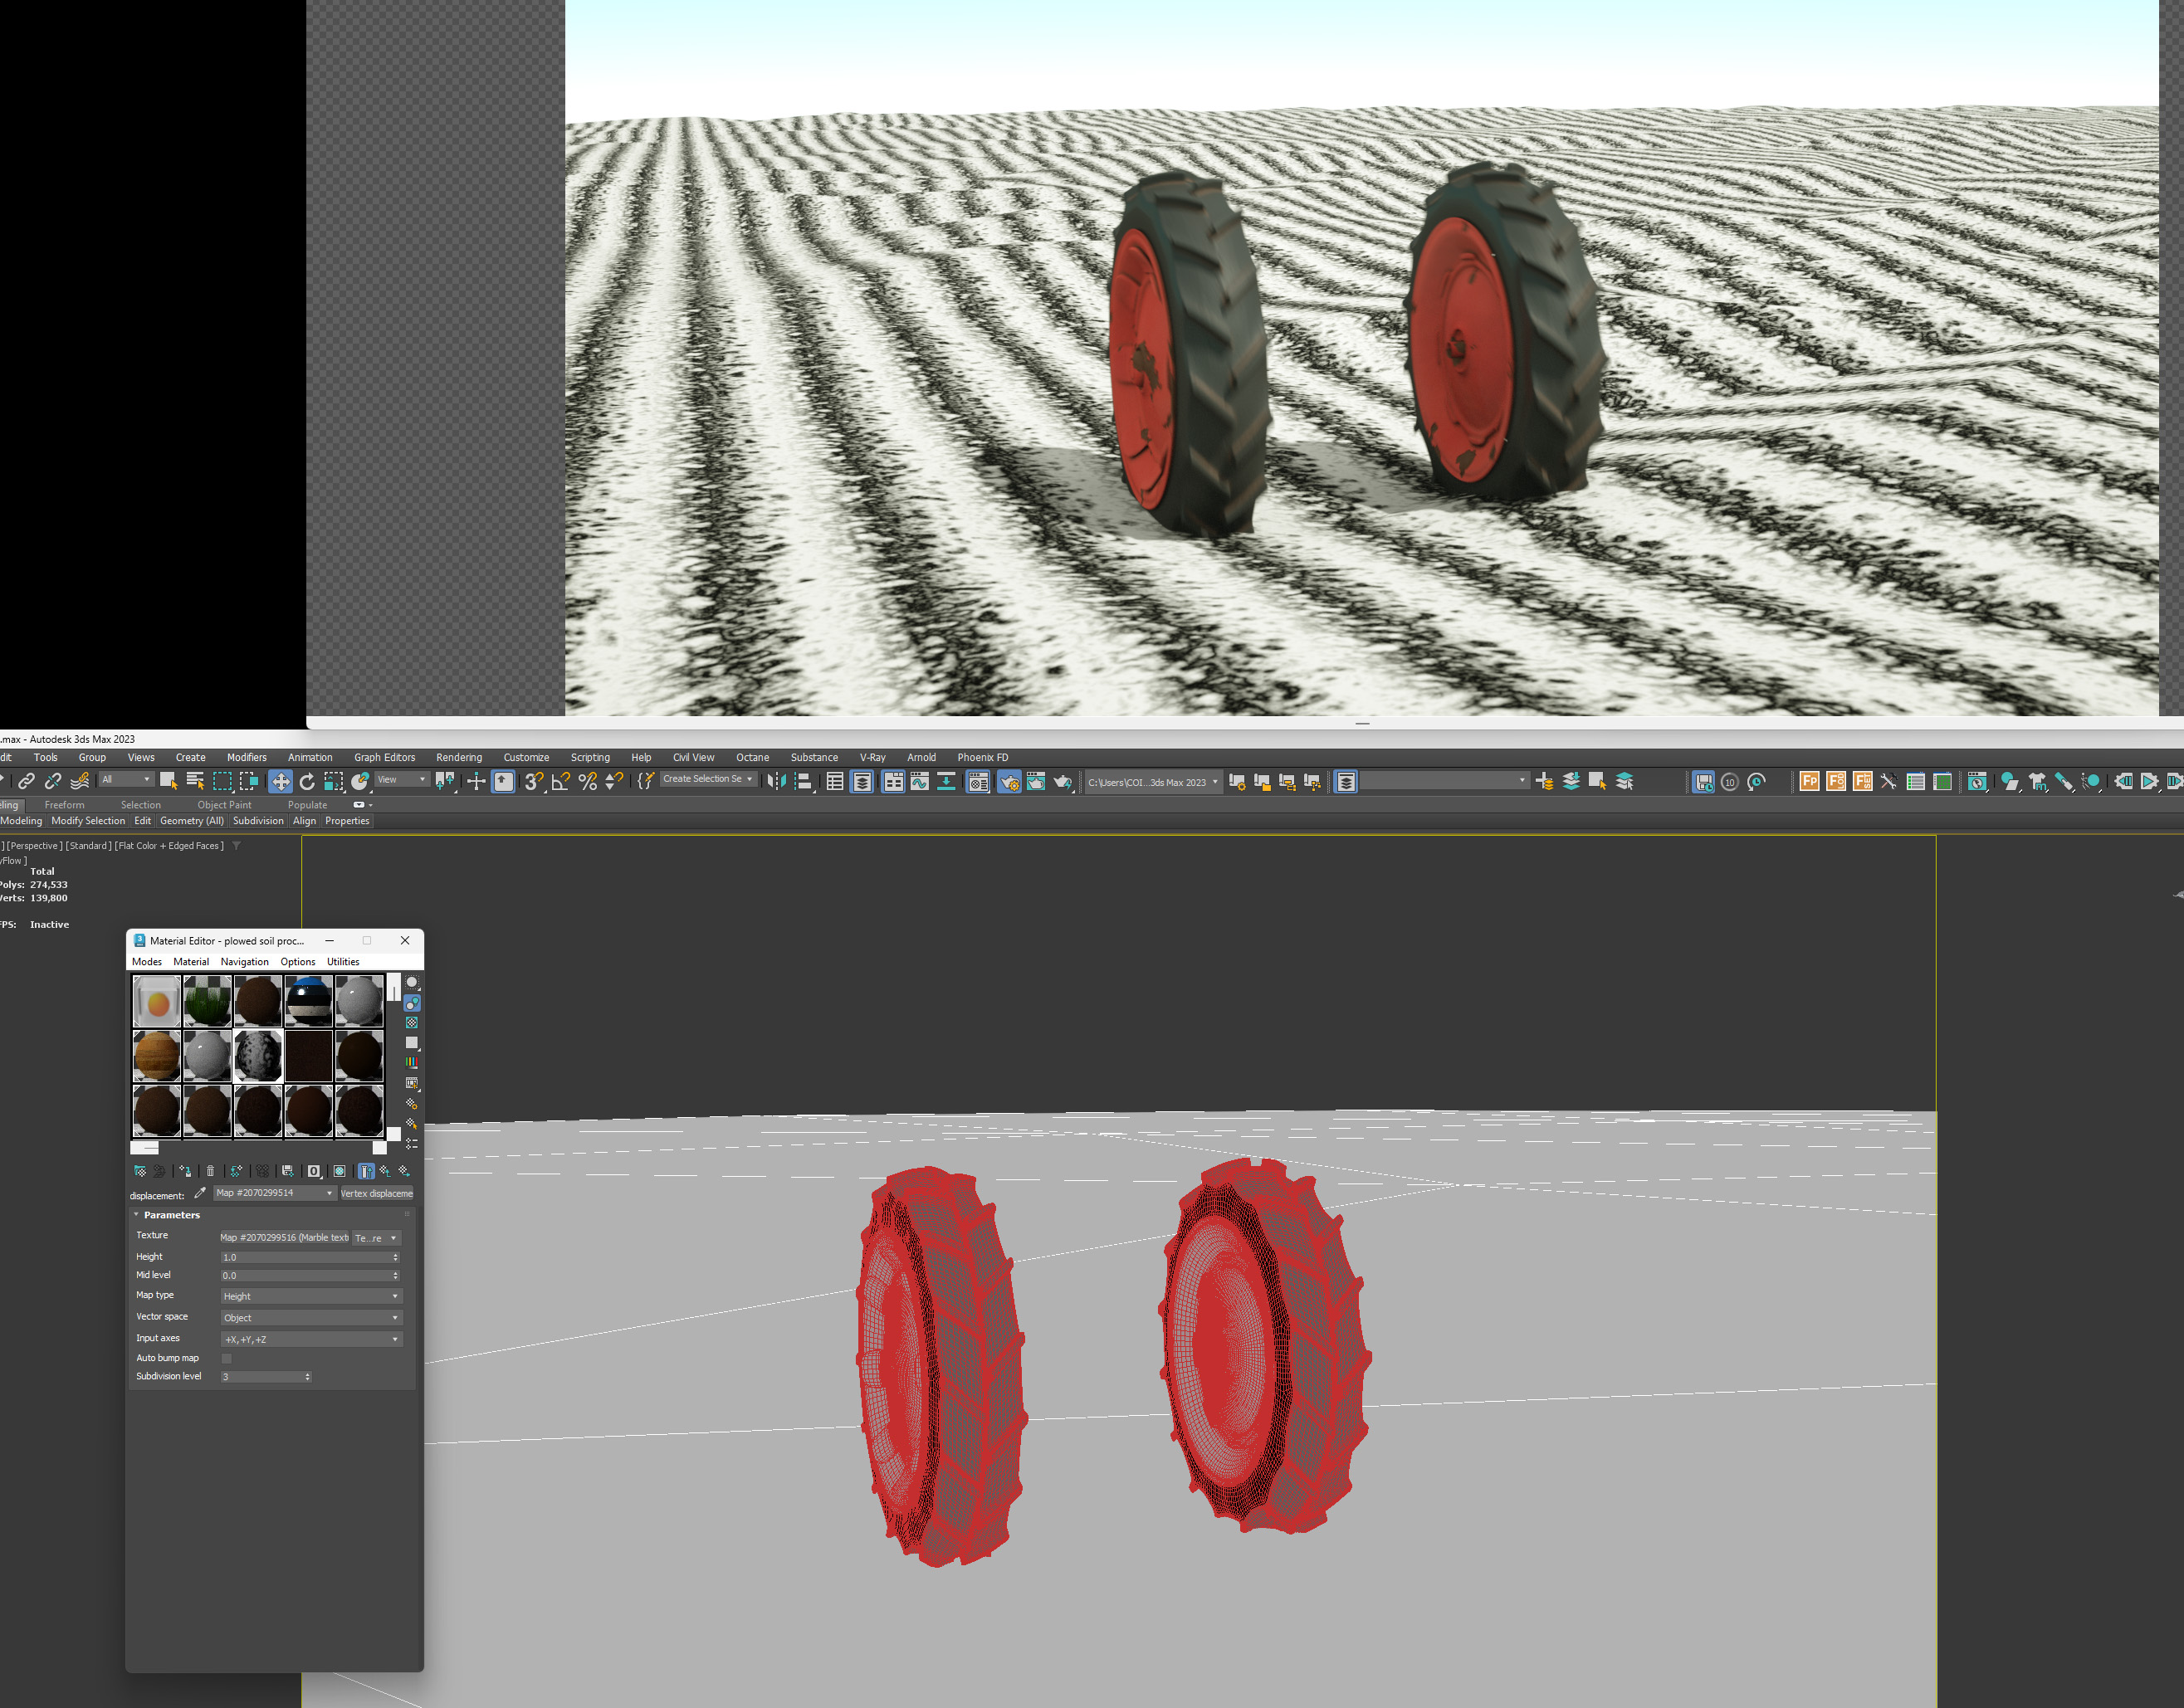
Task: Select the grass material sample slot
Action: [x=208, y=1001]
